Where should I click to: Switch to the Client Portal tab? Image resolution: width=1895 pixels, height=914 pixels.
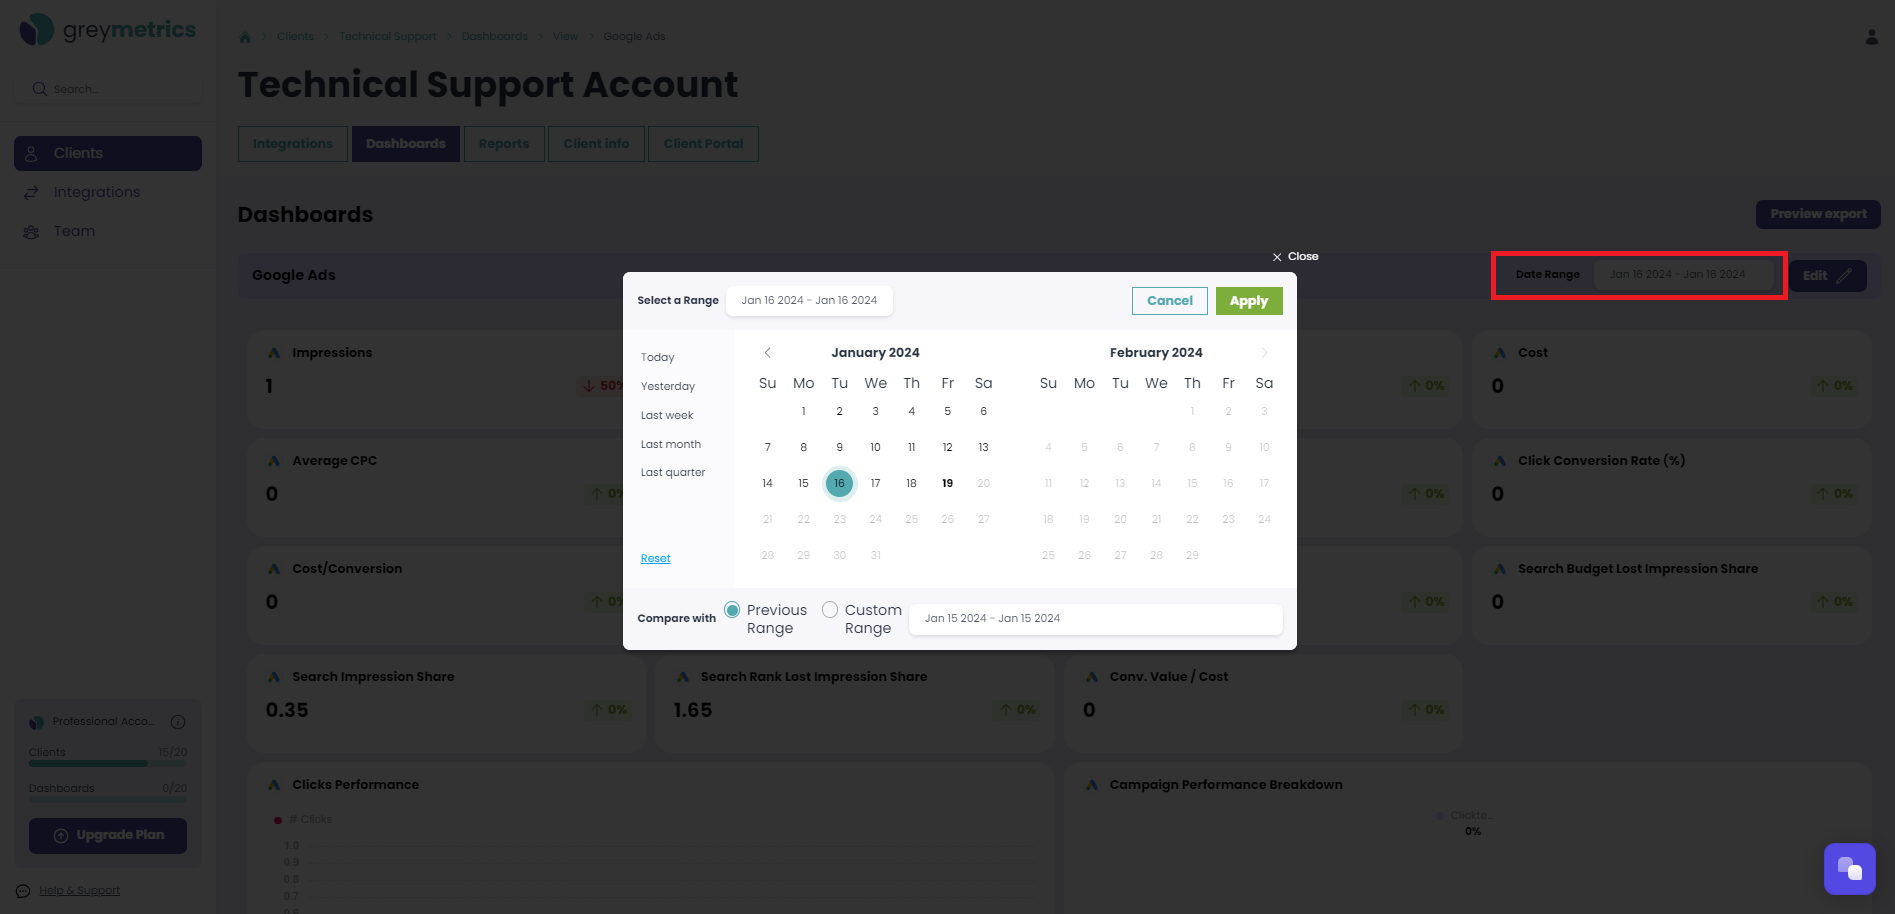(x=703, y=143)
